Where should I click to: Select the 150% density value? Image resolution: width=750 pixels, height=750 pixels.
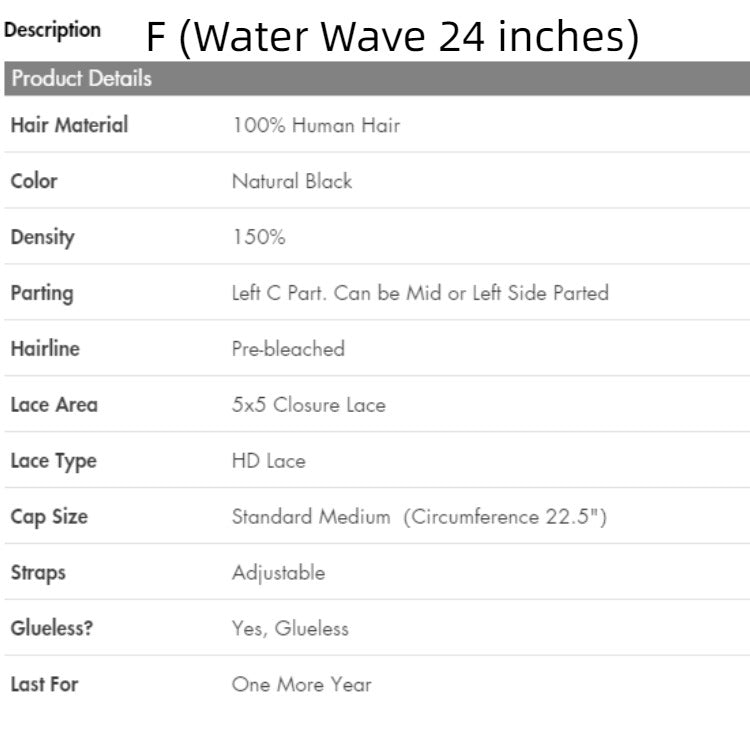point(259,238)
